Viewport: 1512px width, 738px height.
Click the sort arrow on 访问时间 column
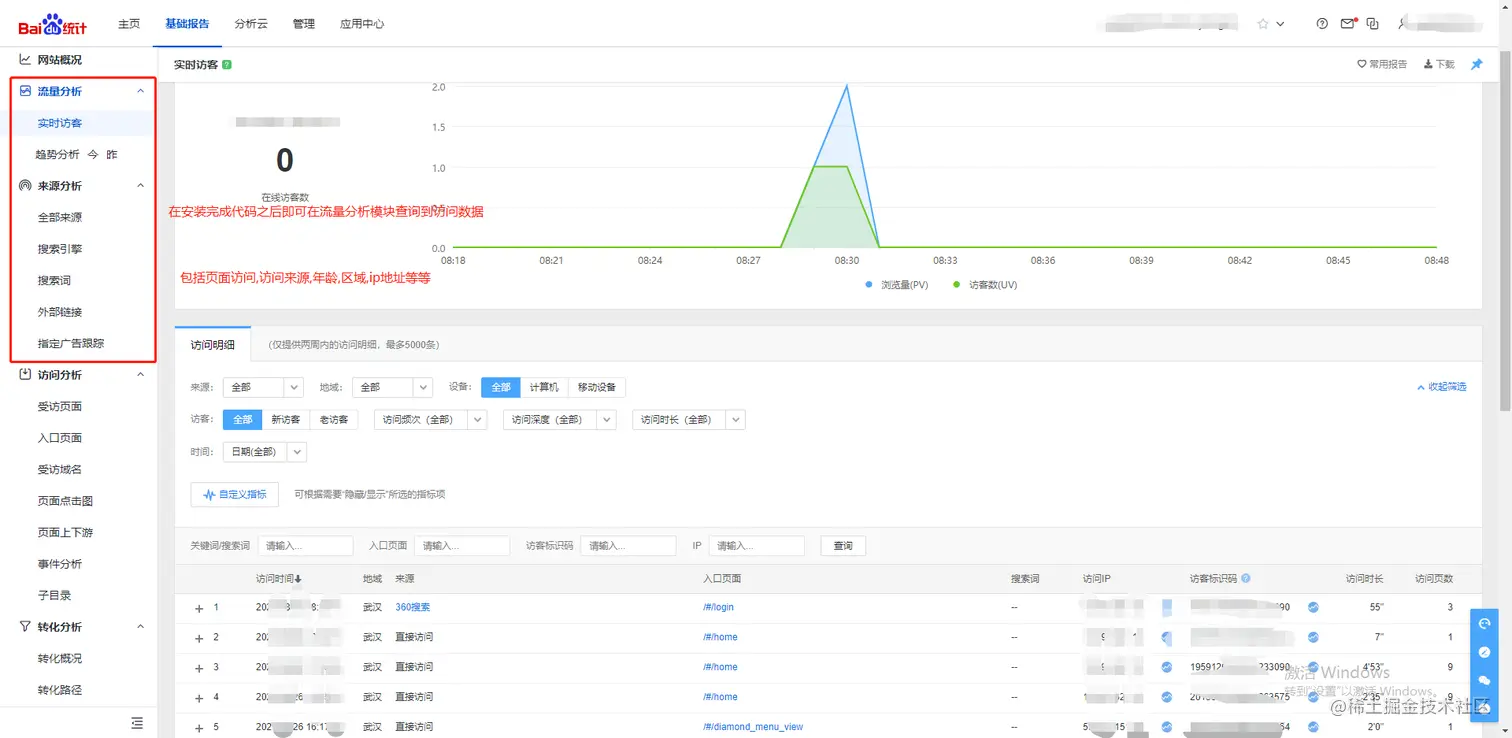(298, 579)
